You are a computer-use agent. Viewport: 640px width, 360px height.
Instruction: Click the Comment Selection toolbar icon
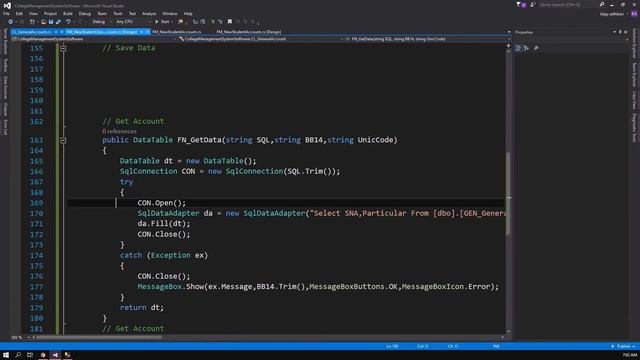213,22
